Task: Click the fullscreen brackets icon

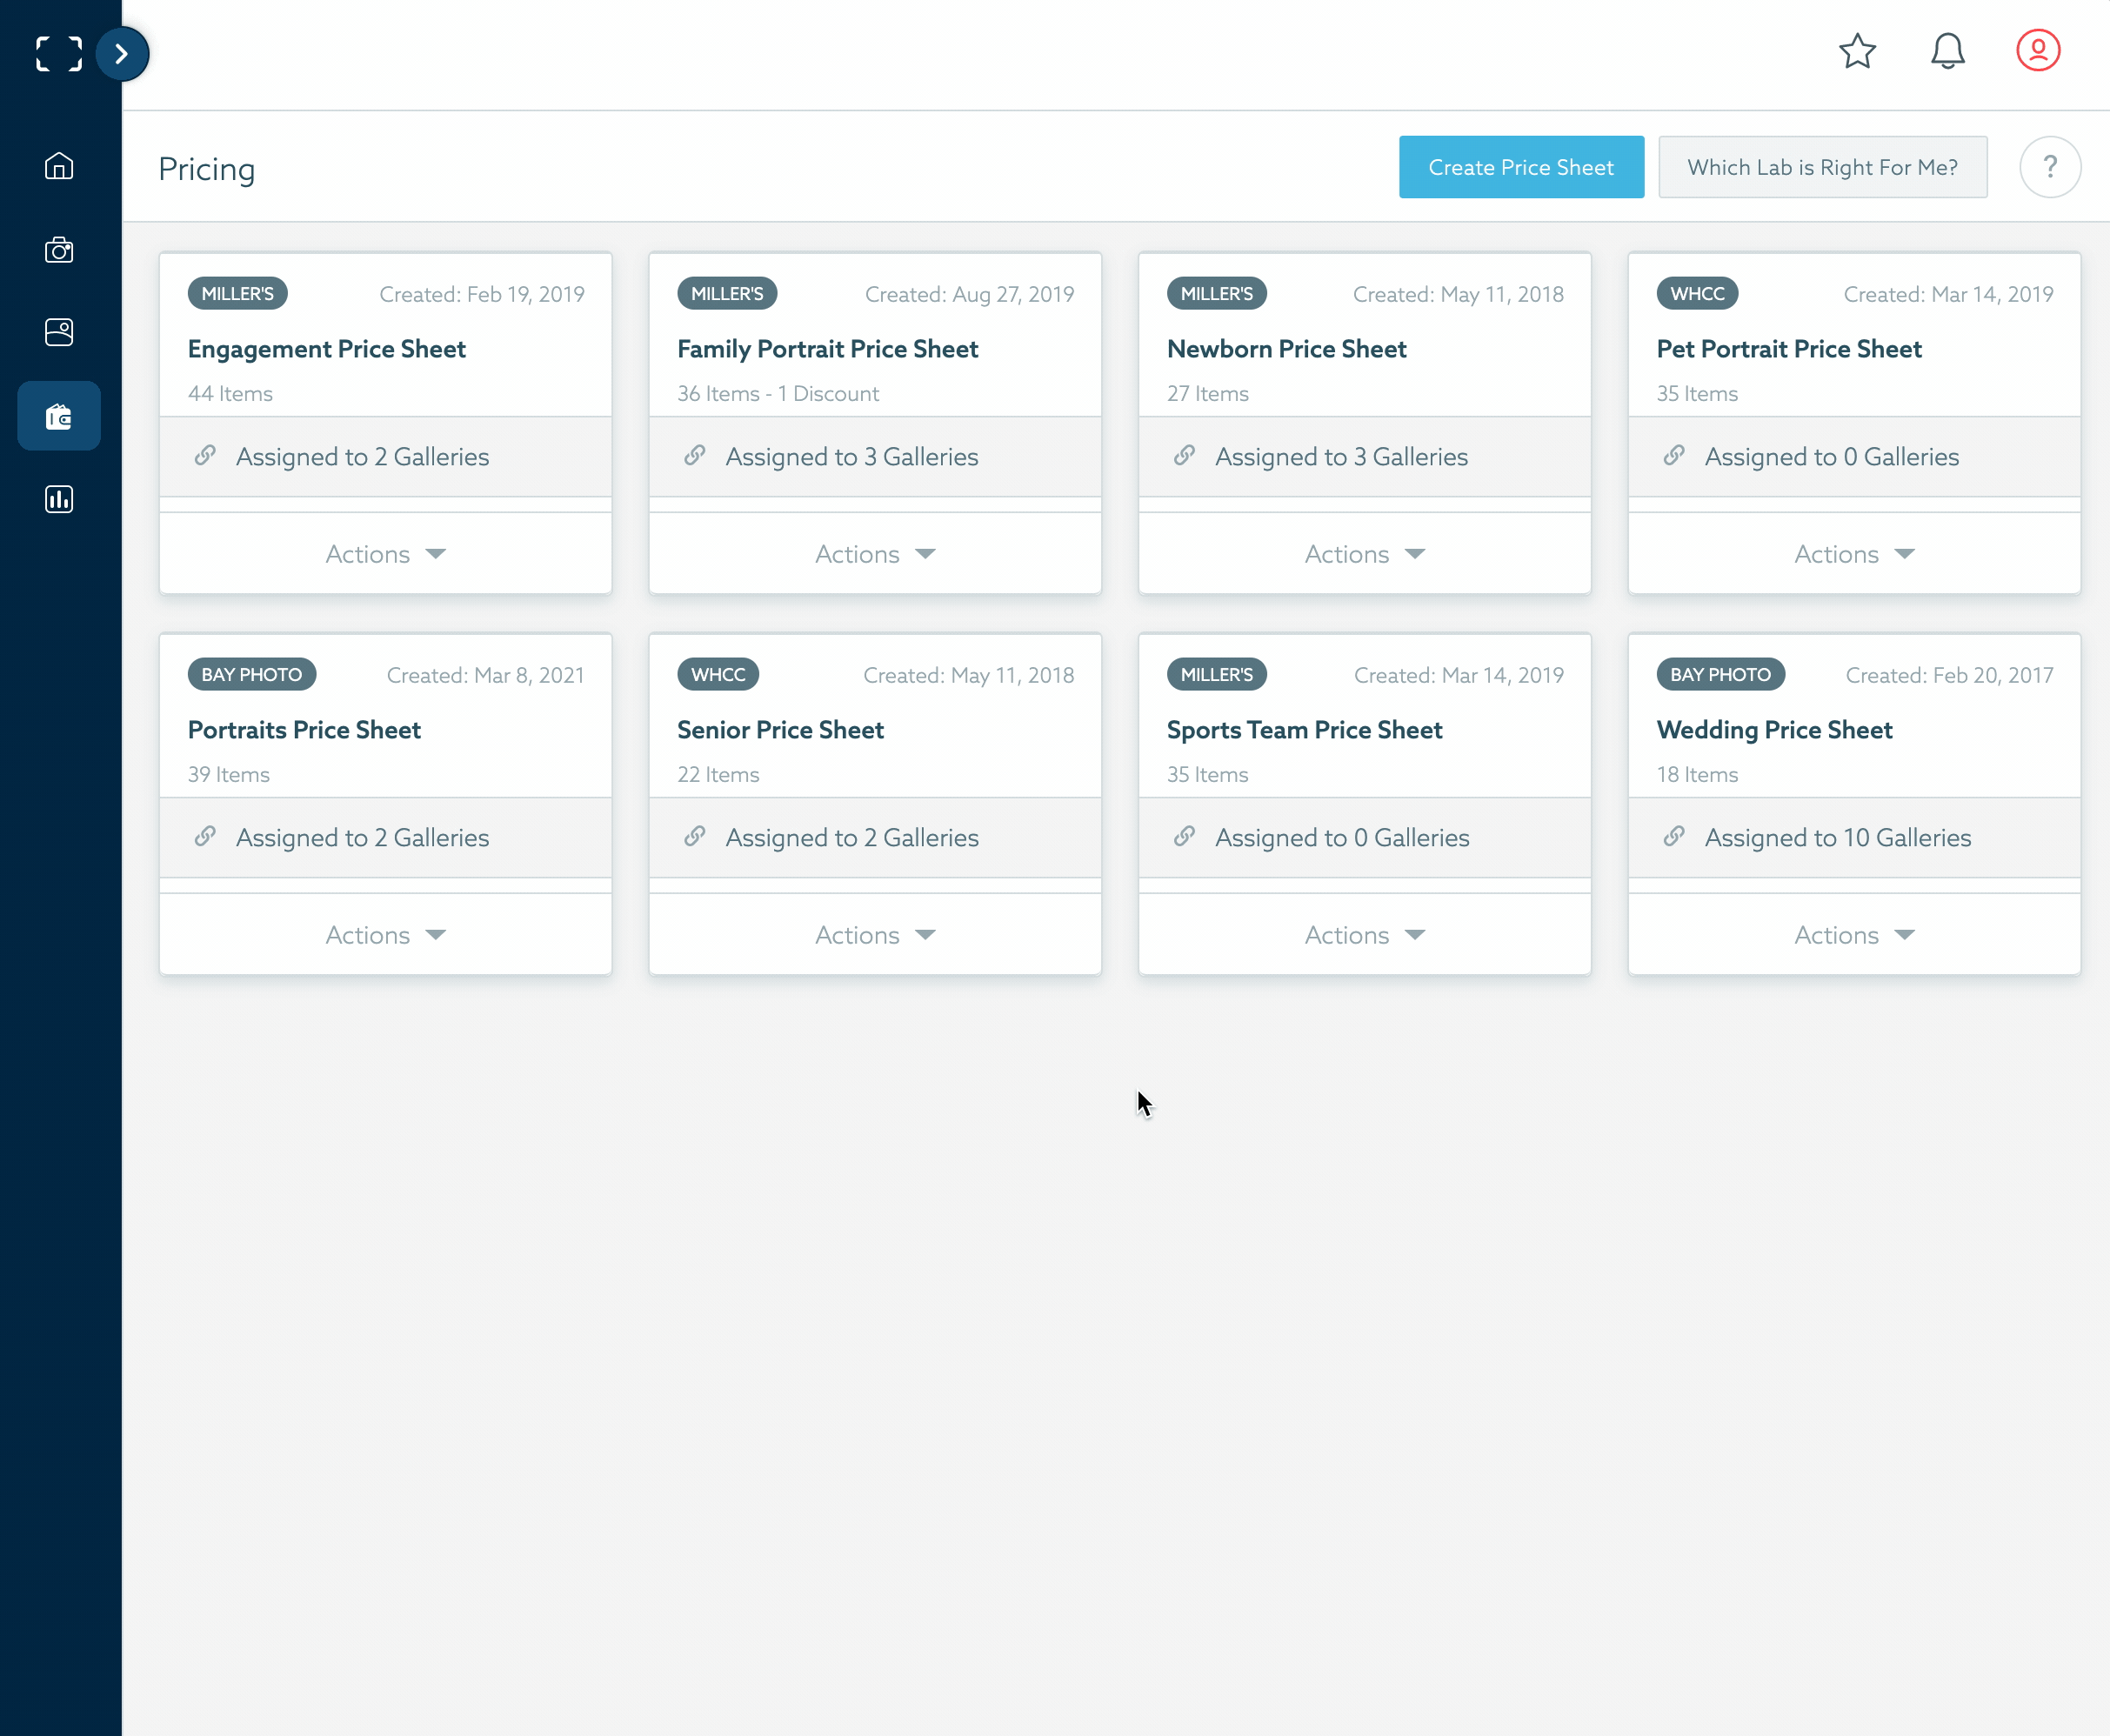Action: 59,54
